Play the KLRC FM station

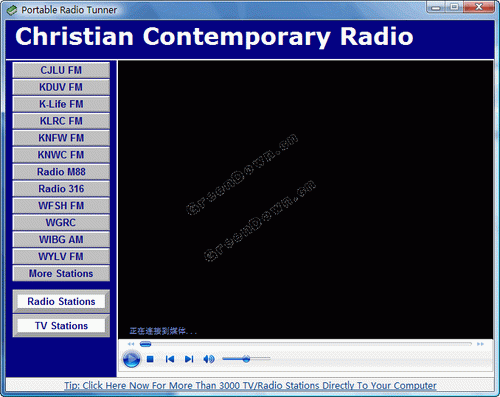coord(61,121)
